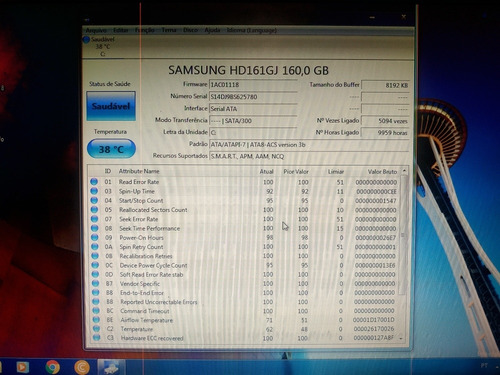Open the Disco menu
The image size is (500, 375).
(190, 30)
